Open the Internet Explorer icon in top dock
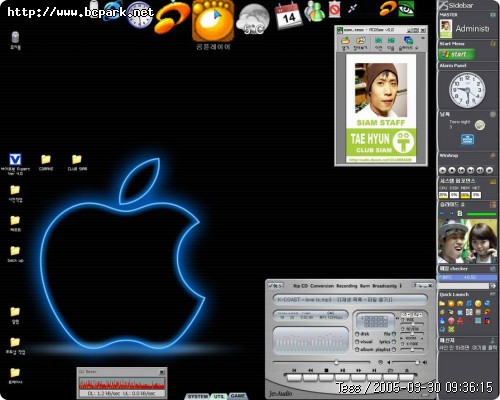The image size is (500, 400). [x=113, y=10]
